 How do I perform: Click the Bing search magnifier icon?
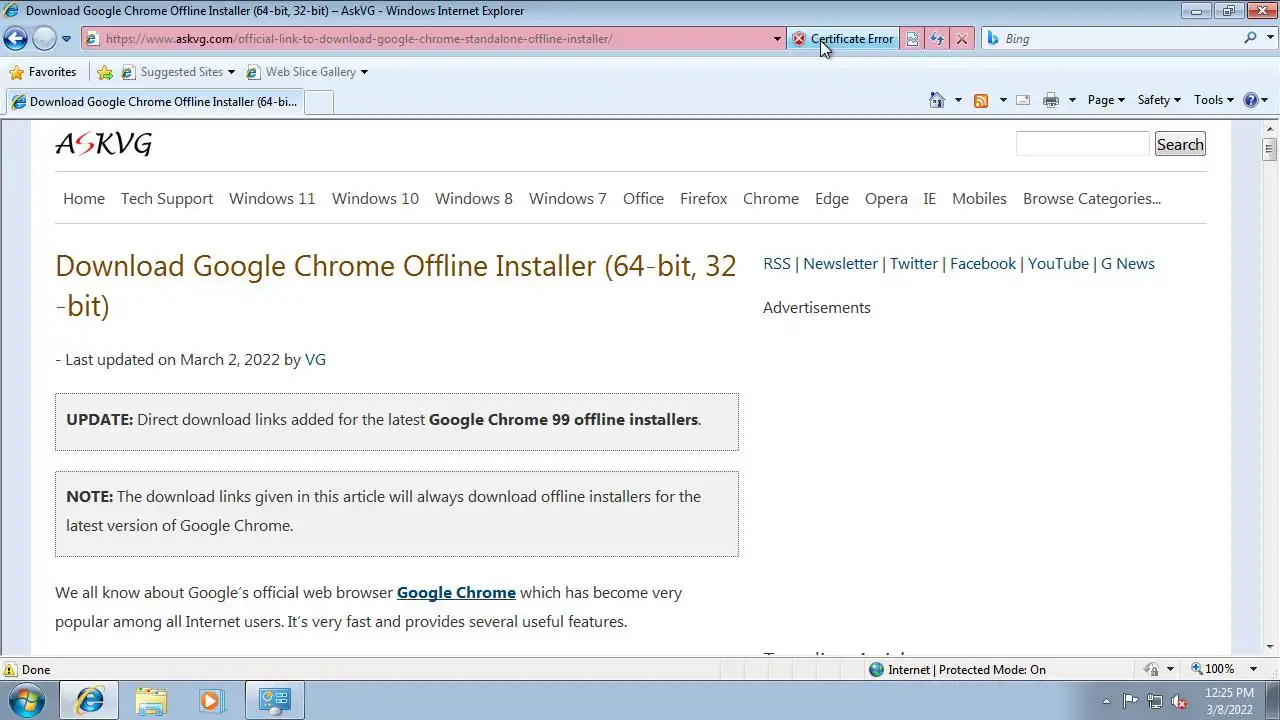coord(1250,39)
